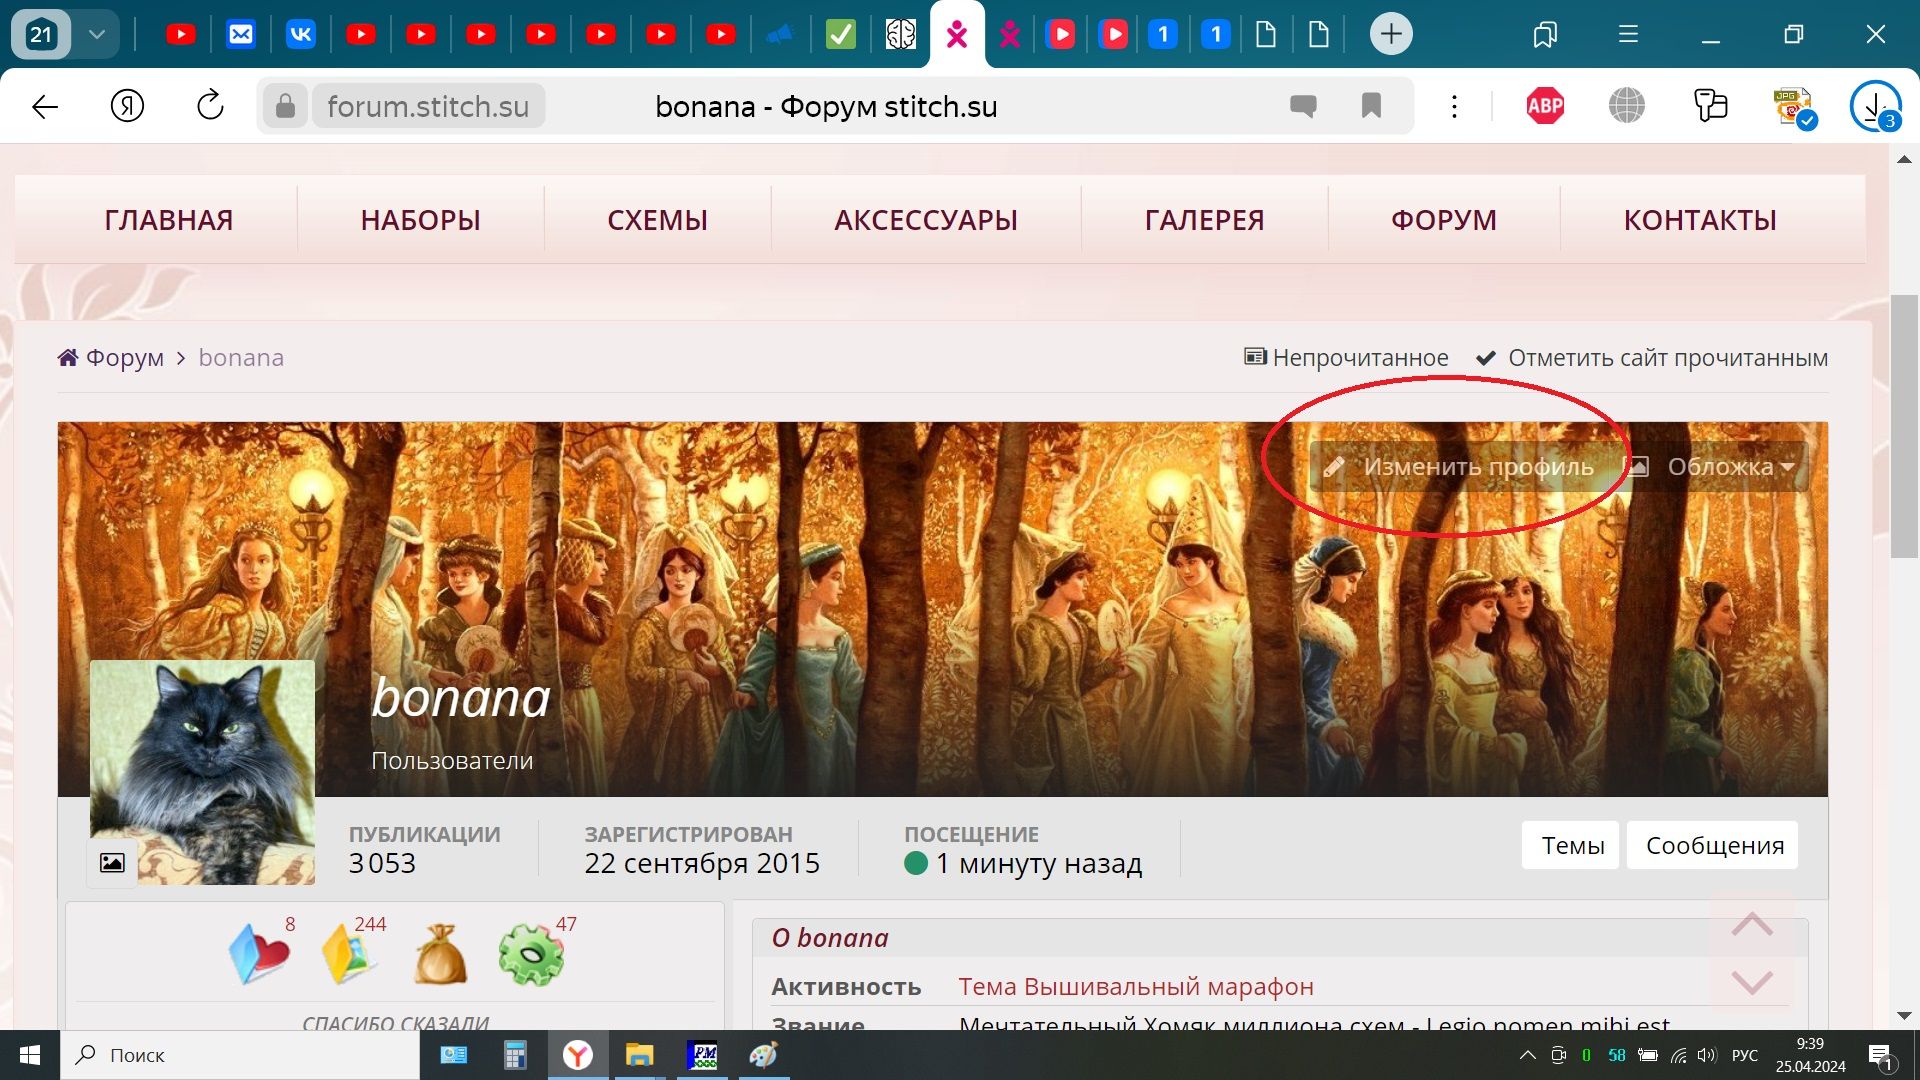Image resolution: width=1920 pixels, height=1080 pixels.
Task: Click the picture badge with 244
Action: [x=351, y=953]
